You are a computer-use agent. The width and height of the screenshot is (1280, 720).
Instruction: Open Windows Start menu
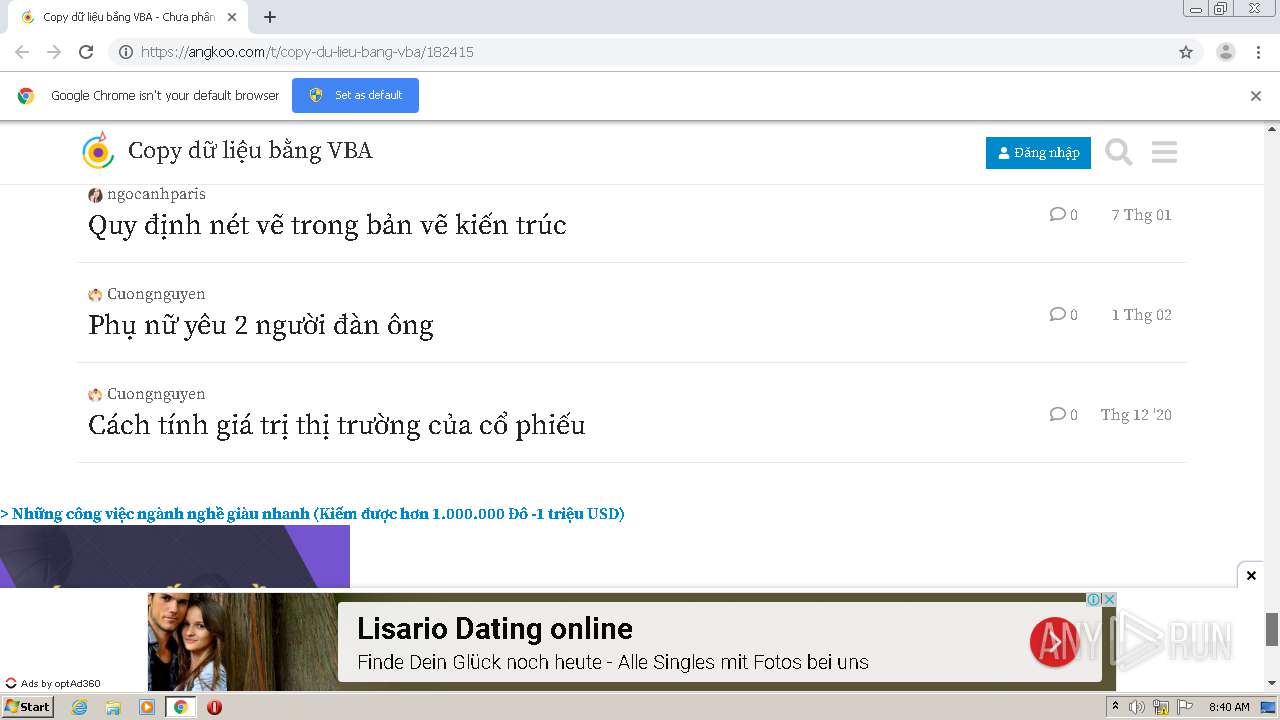point(28,706)
